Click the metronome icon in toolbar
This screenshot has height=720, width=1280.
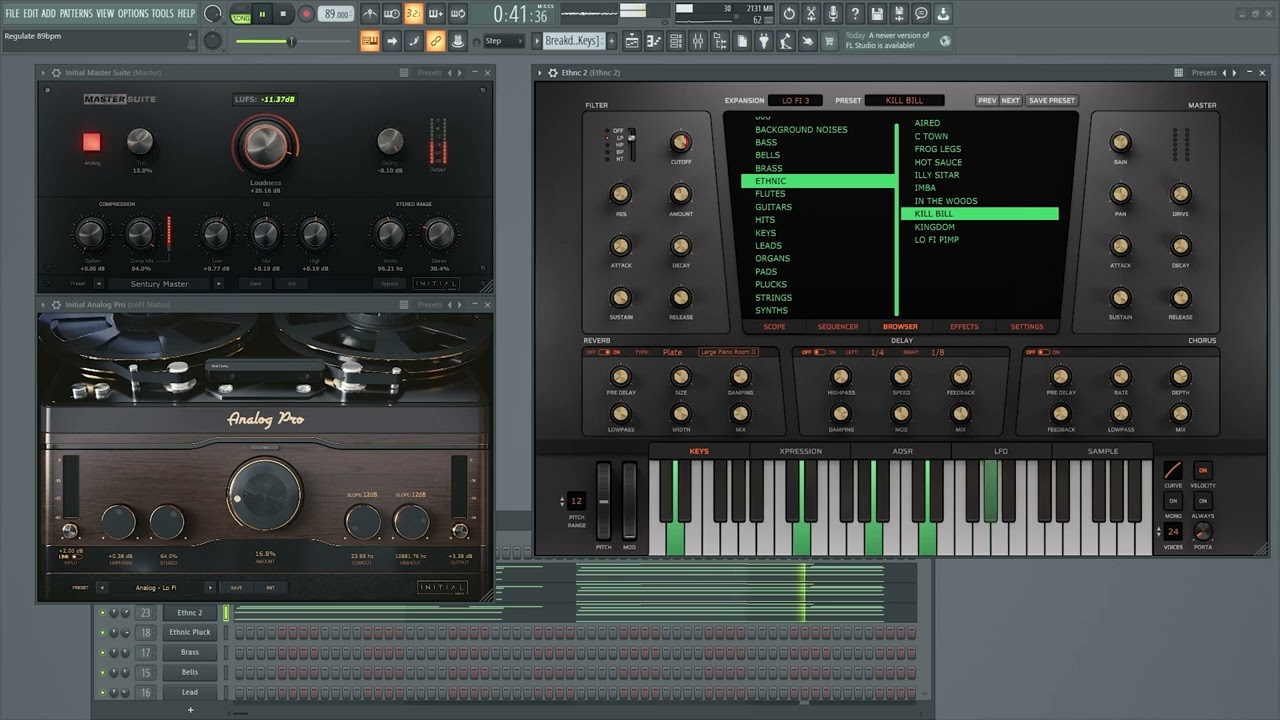370,14
